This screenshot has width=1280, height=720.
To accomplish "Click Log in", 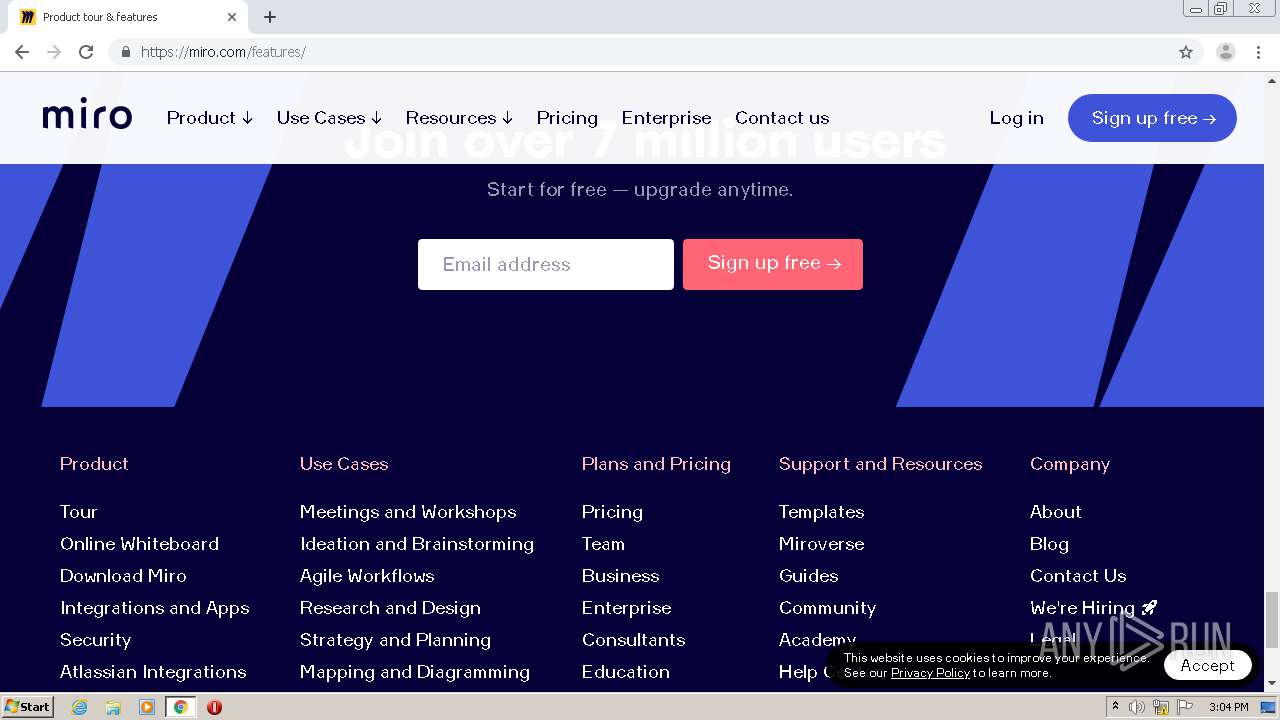I will coord(1016,118).
